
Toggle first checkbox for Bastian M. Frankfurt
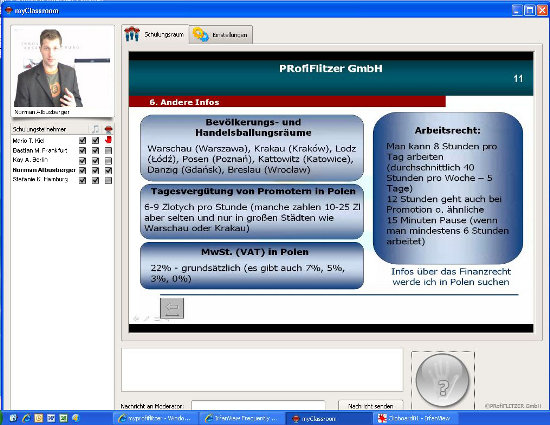pos(82,150)
